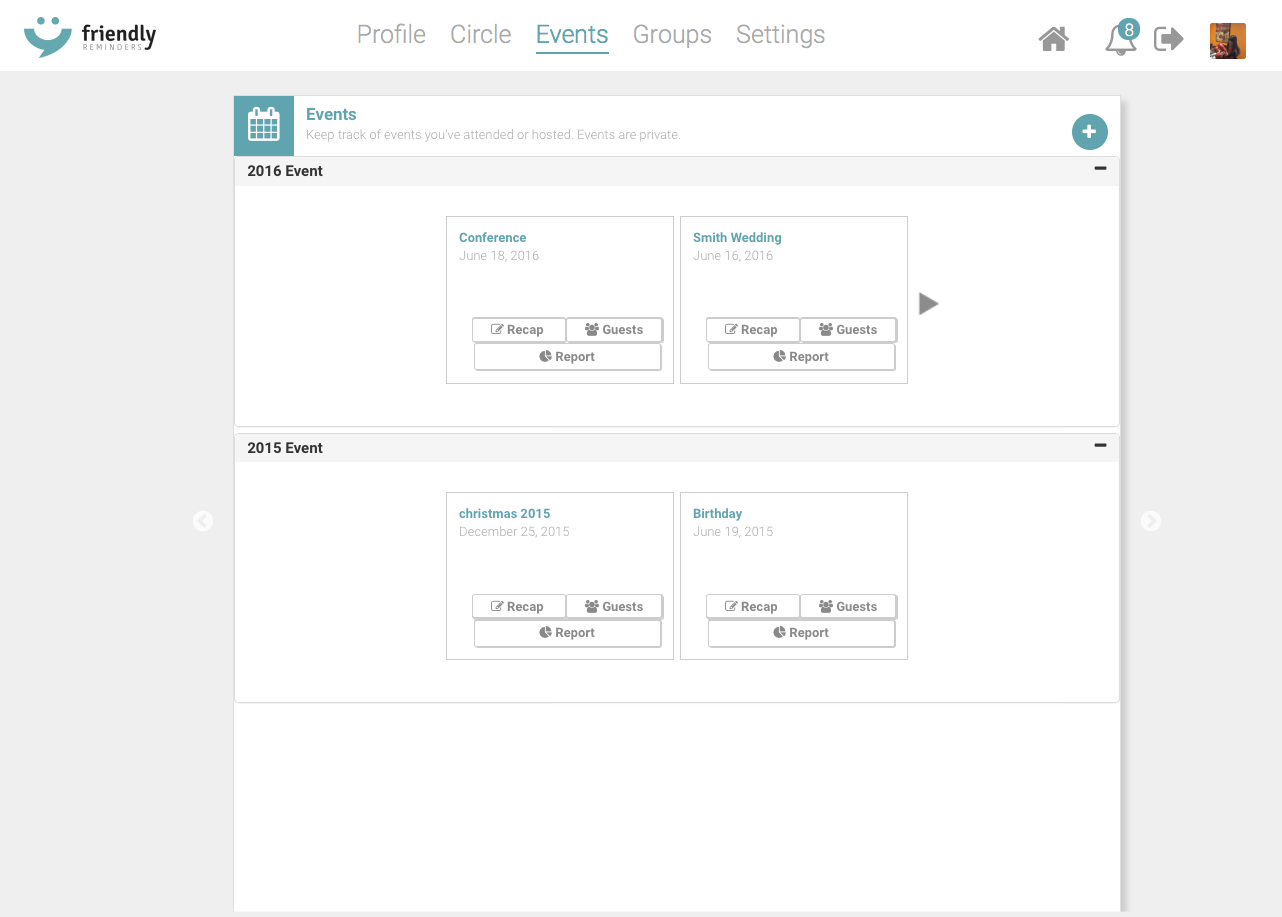1282x917 pixels.
Task: Open the Smith Wedding event title
Action: (737, 238)
